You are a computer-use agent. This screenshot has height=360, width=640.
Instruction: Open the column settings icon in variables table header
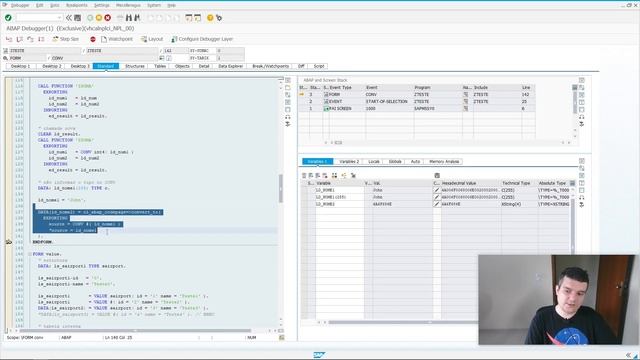[572, 183]
